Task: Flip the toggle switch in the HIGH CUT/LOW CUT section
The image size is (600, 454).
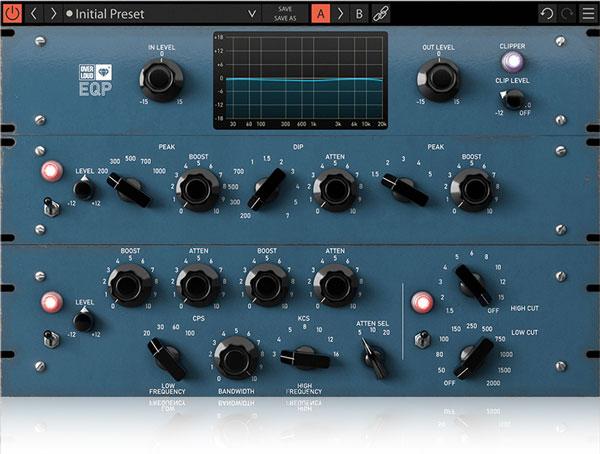Action: coord(423,338)
